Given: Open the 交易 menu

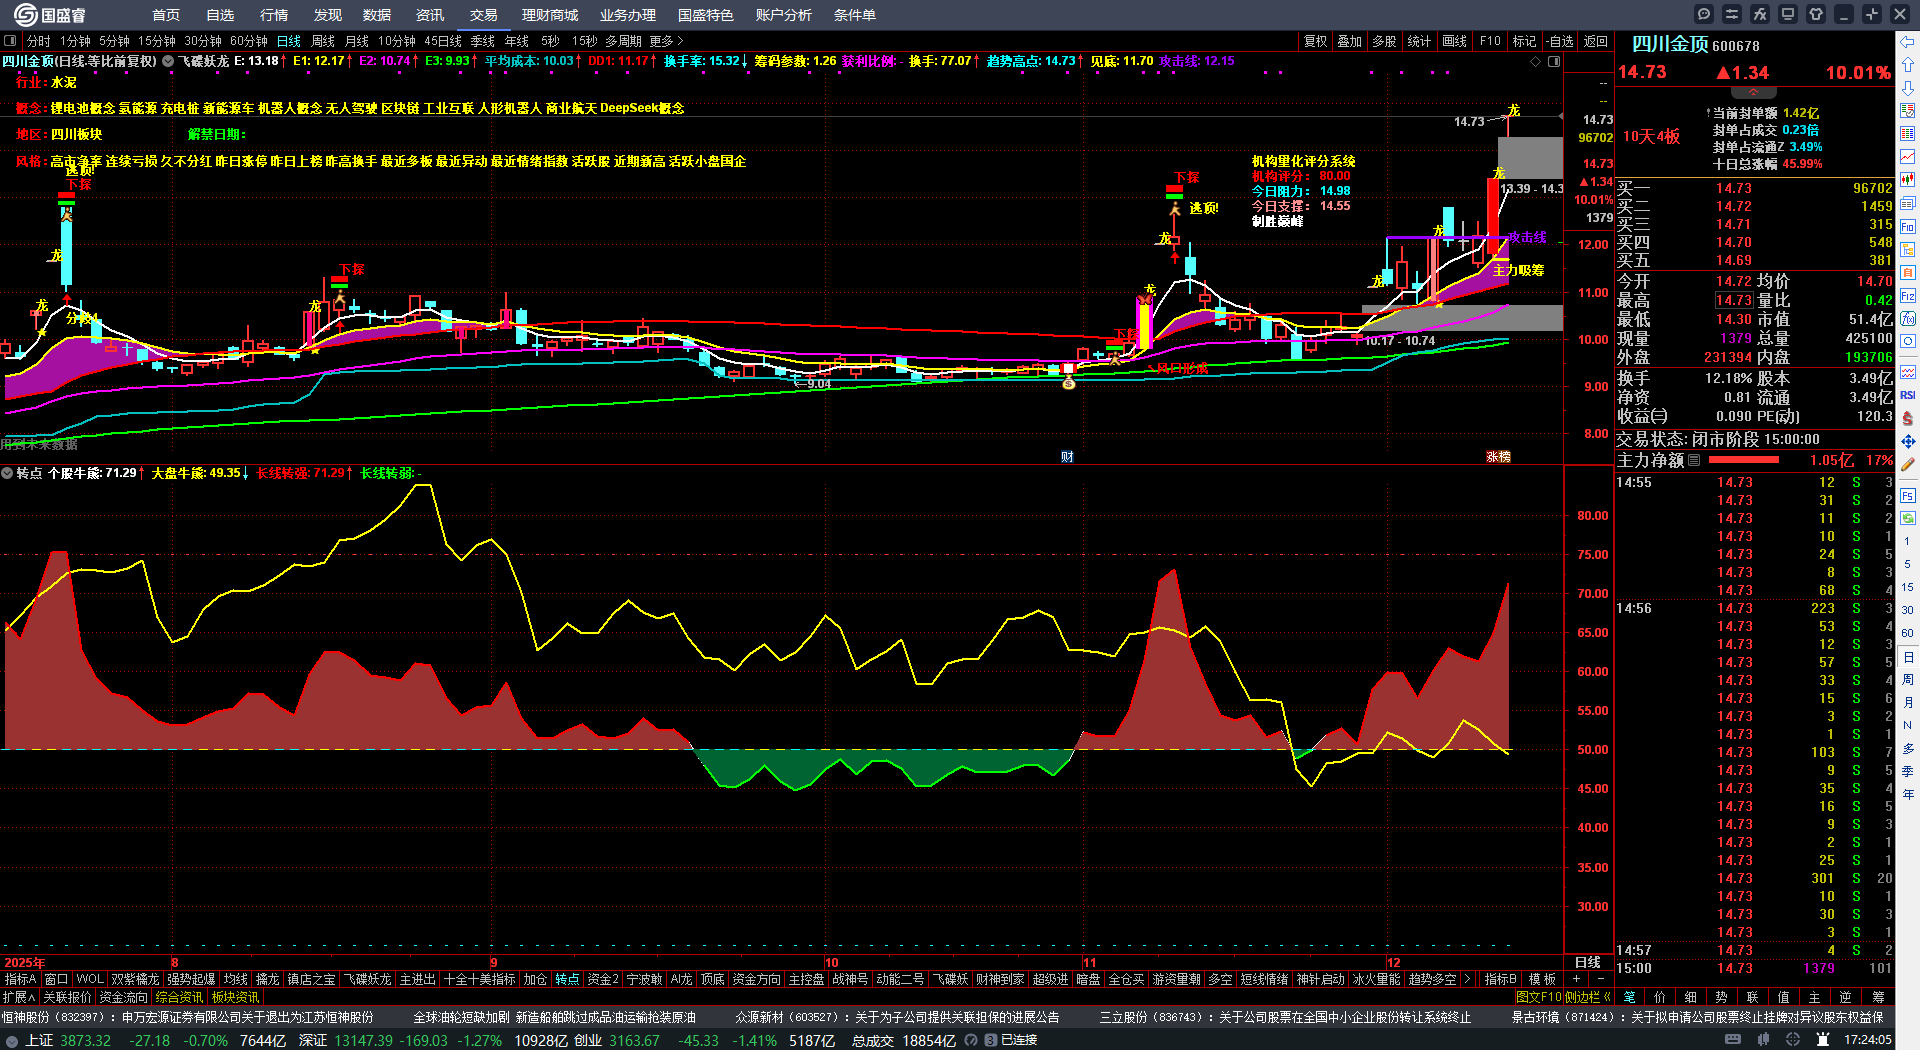Looking at the screenshot, I should coord(484,15).
